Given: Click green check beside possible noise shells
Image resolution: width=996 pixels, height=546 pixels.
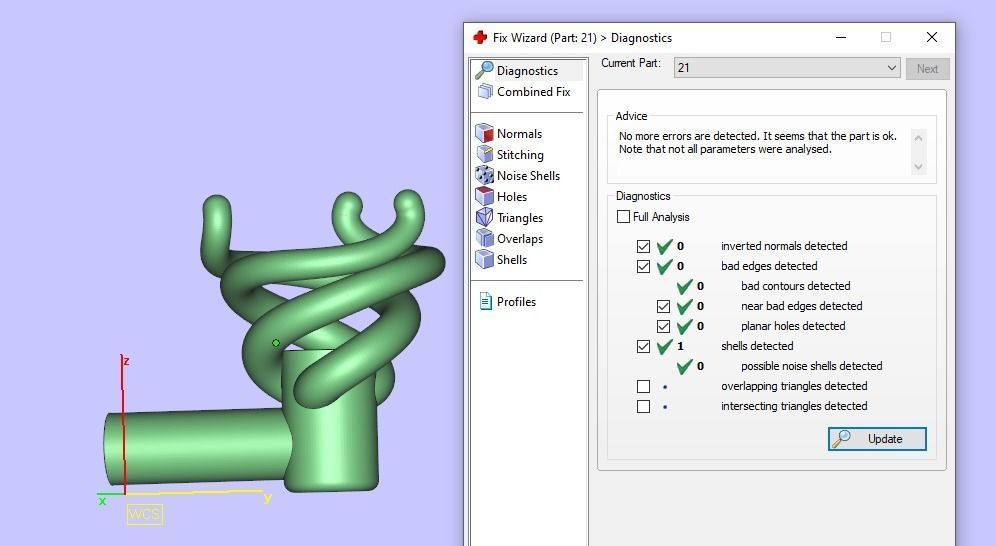Looking at the screenshot, I should 685,366.
